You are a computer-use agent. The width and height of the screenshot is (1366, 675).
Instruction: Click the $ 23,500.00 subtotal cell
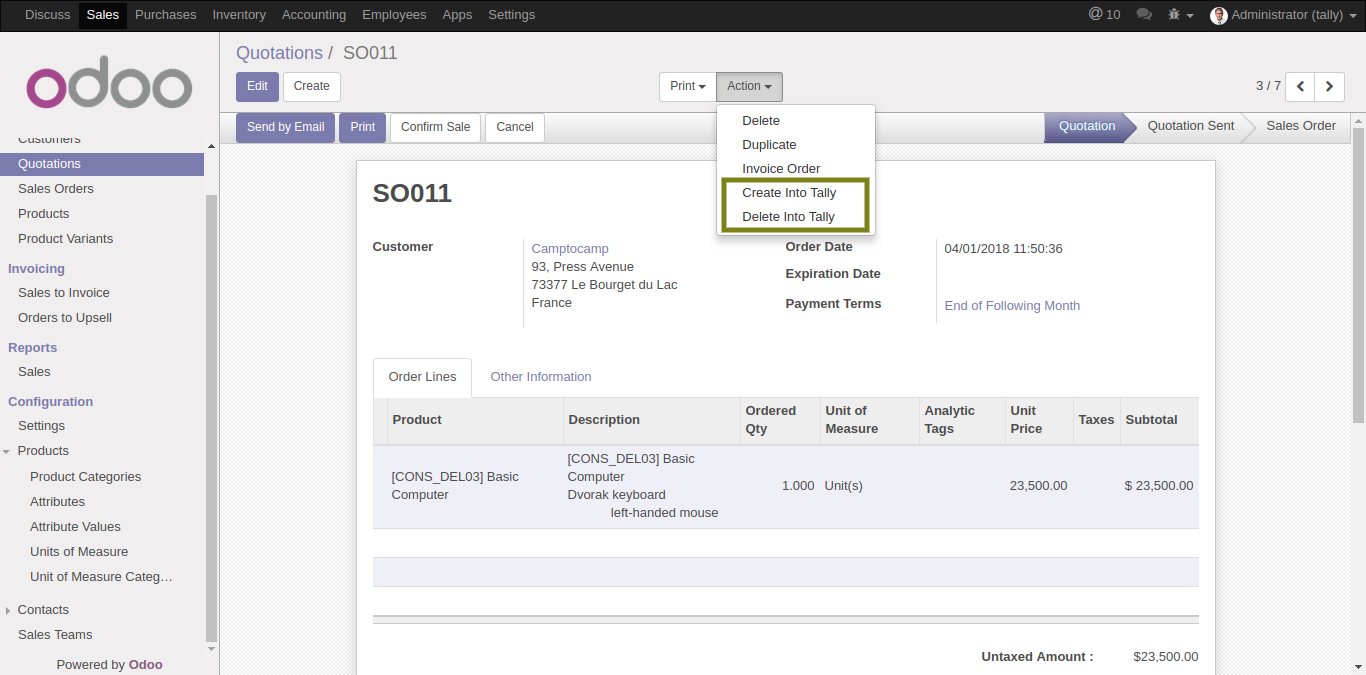click(1159, 486)
